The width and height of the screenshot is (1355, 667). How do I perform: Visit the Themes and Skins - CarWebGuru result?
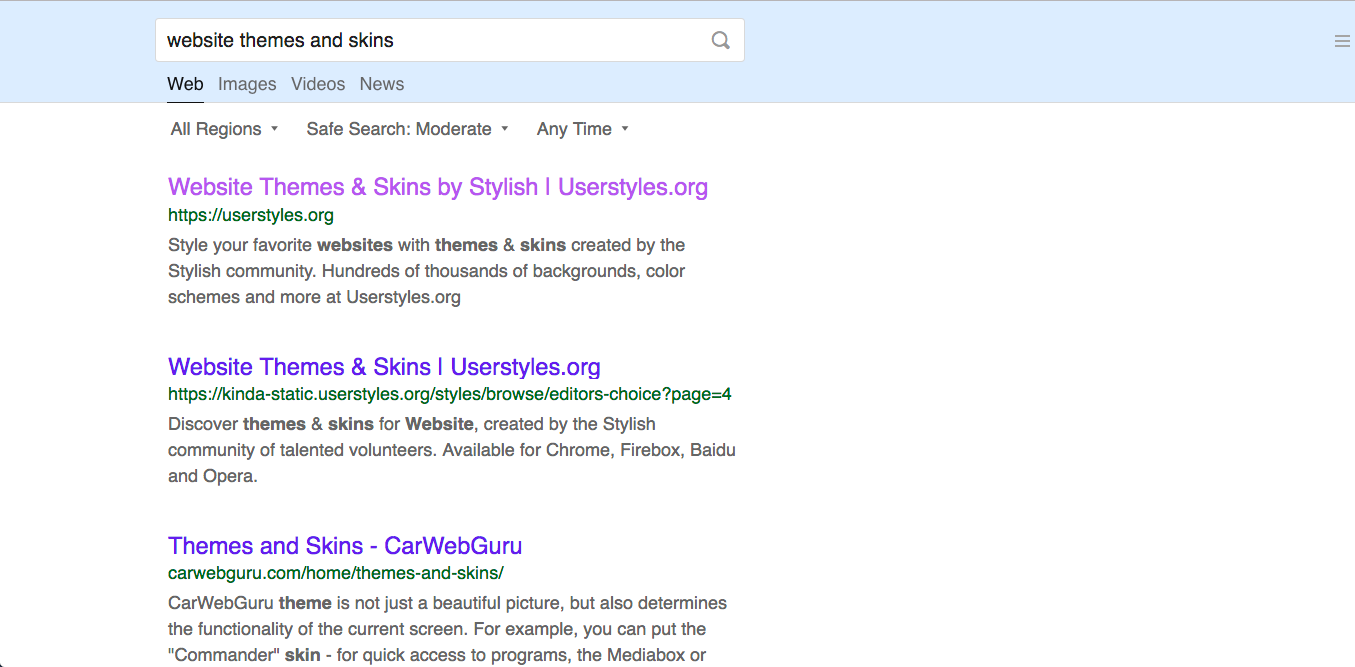344,546
